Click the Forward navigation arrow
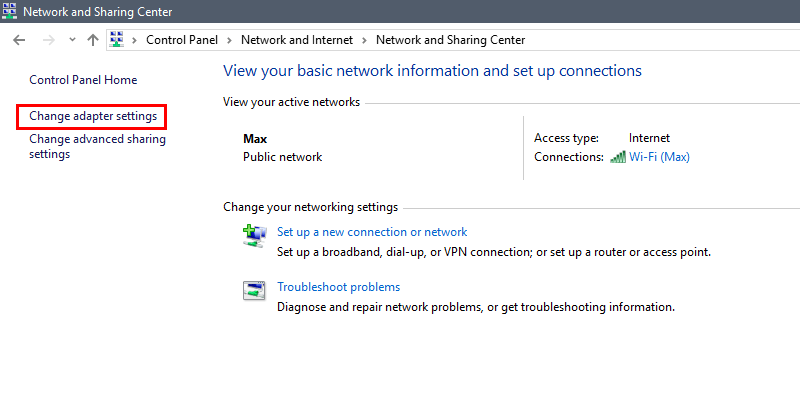 (49, 40)
